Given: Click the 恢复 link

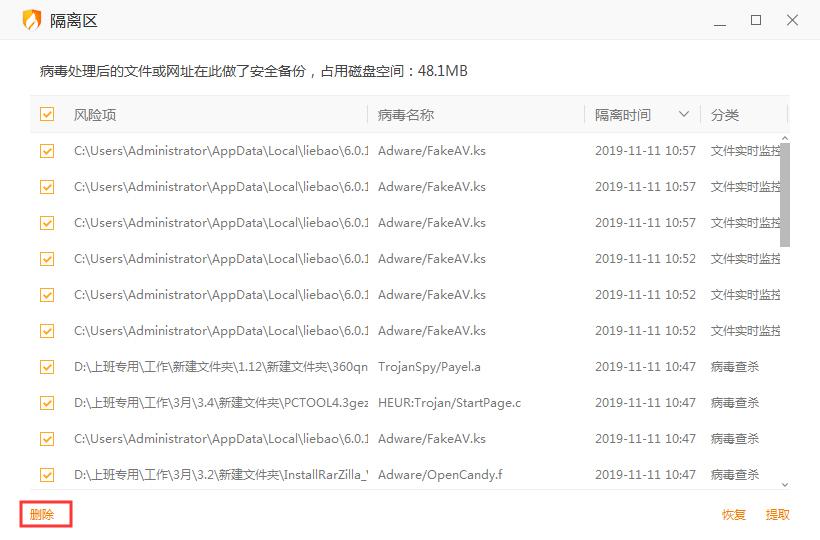Looking at the screenshot, I should coord(734,515).
